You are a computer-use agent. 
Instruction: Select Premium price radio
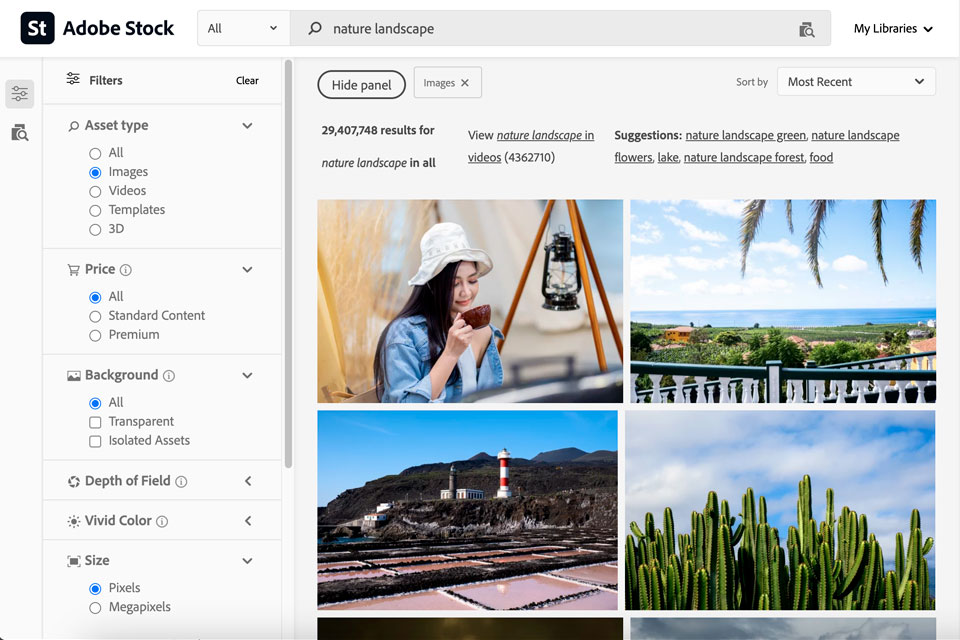[x=95, y=336]
